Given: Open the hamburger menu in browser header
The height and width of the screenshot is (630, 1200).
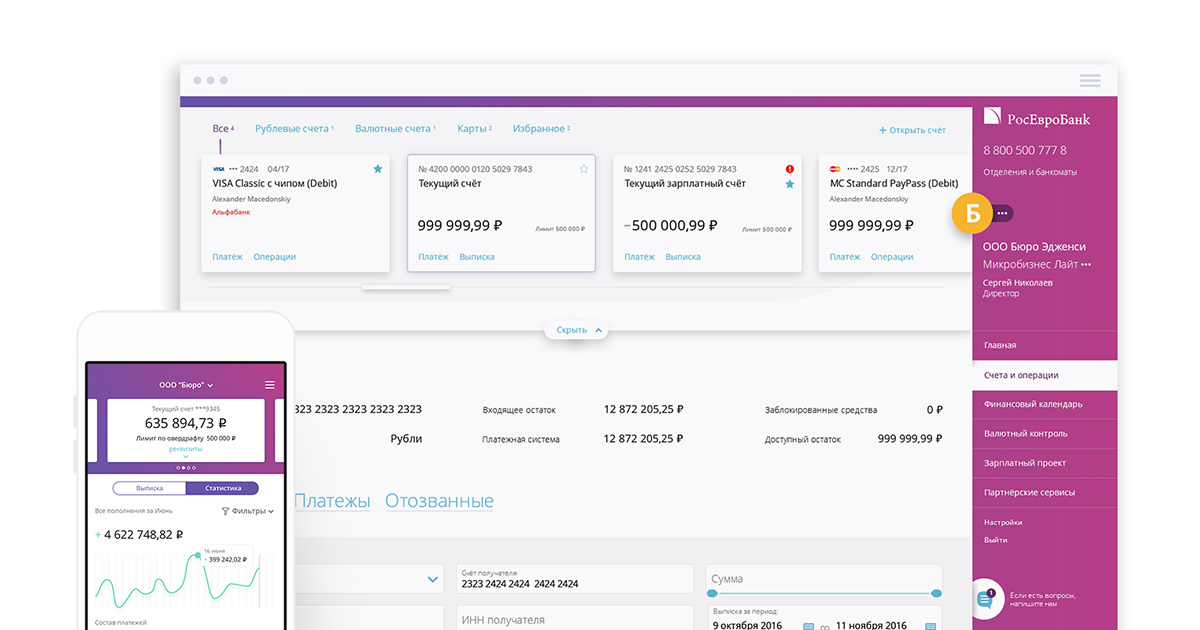Looking at the screenshot, I should pyautogui.click(x=1090, y=80).
